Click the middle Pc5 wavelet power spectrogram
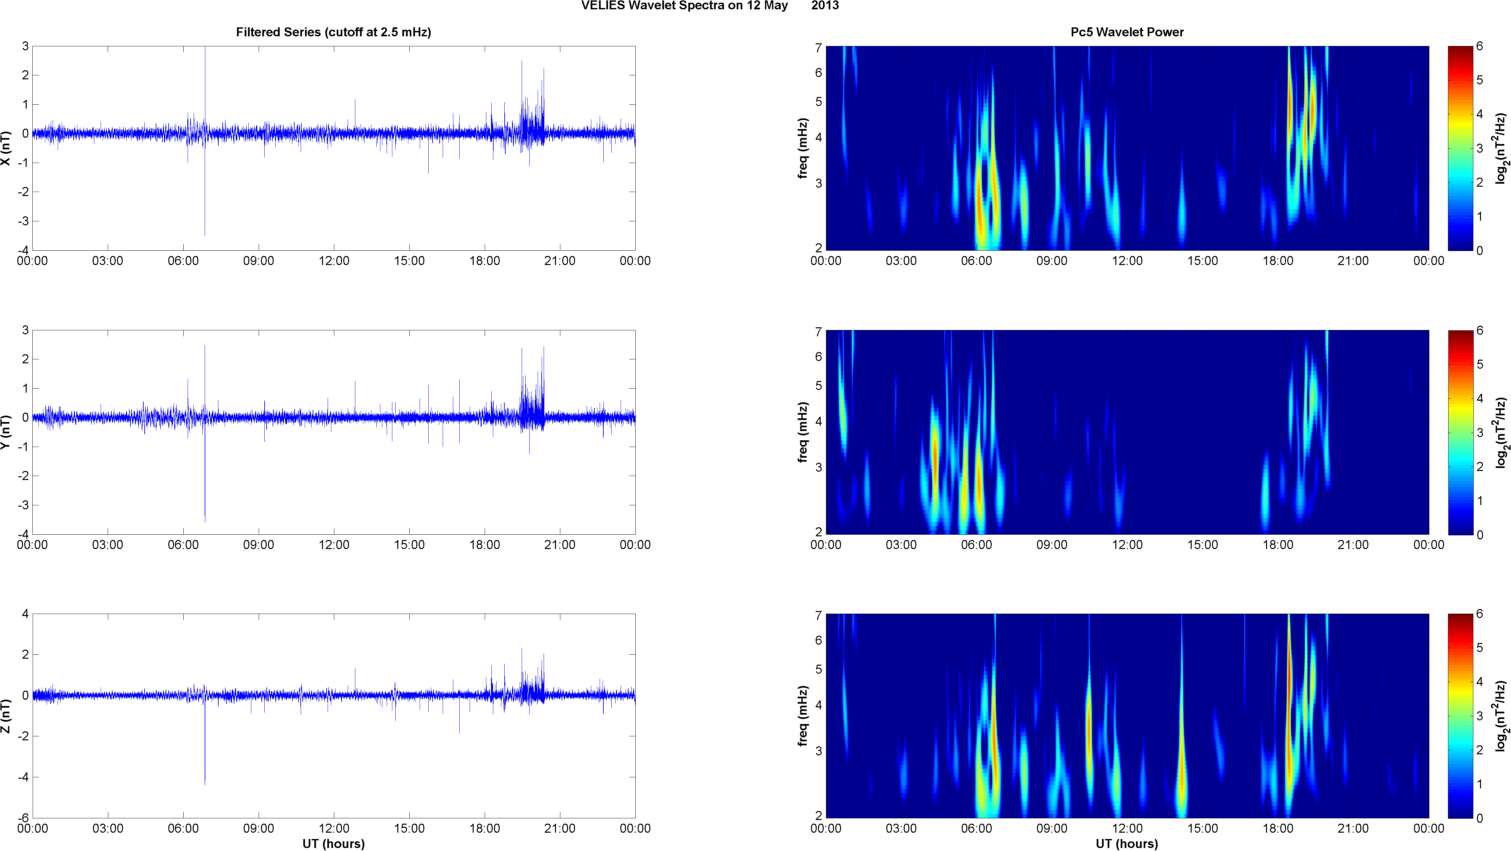The width and height of the screenshot is (1511, 851). pos(1127,432)
